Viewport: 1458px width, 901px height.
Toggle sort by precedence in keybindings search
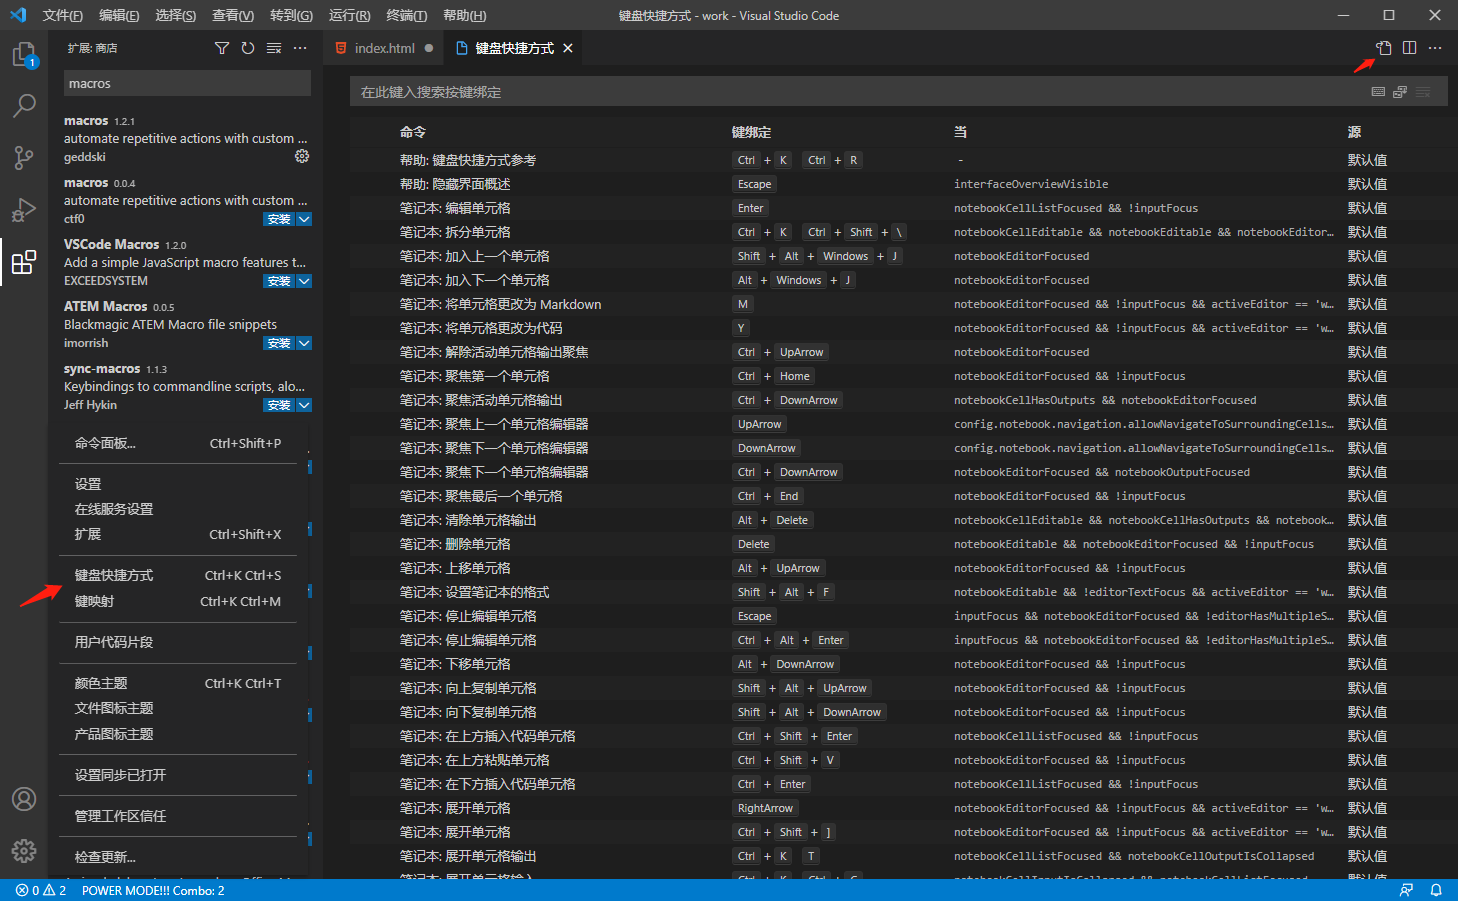(1400, 92)
